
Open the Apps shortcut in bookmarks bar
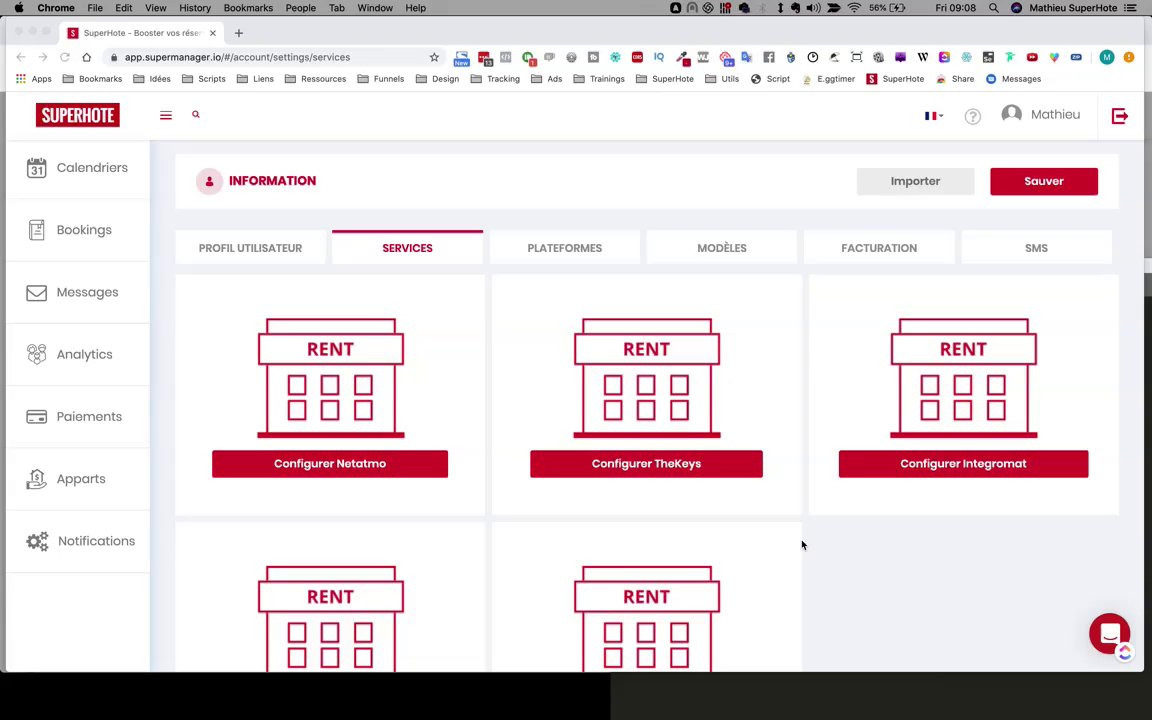pyautogui.click(x=34, y=79)
